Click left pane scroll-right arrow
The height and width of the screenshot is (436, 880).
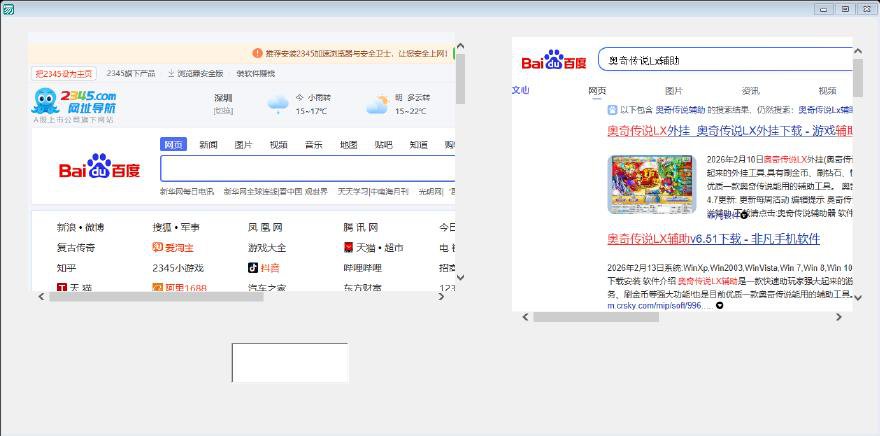(x=446, y=296)
